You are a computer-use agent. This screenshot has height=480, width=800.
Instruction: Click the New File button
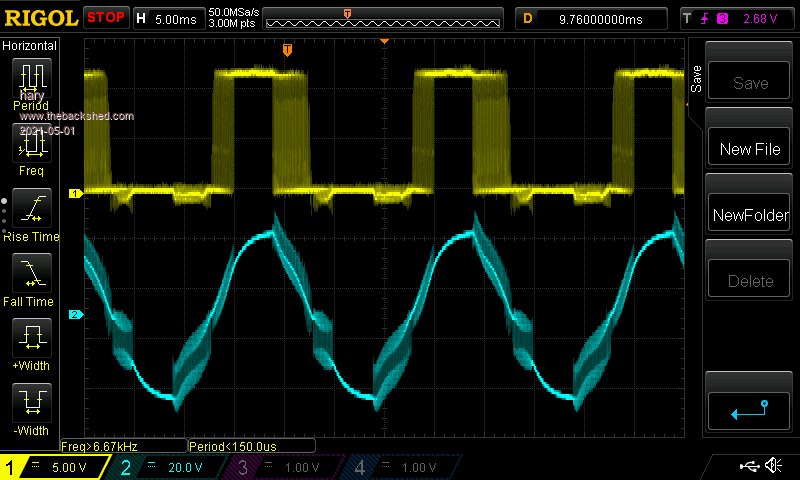click(750, 150)
